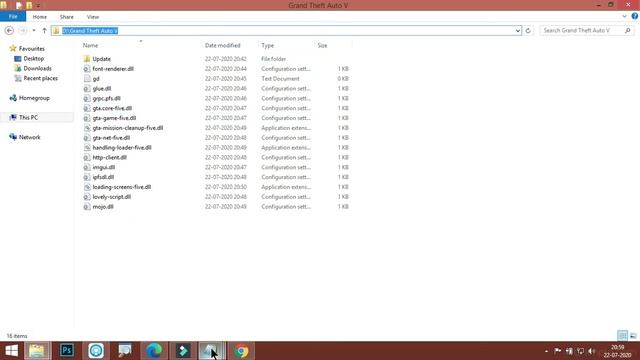Viewport: 640px width, 360px height.
Task: Select http-client.dll file name
Action: pos(109,157)
